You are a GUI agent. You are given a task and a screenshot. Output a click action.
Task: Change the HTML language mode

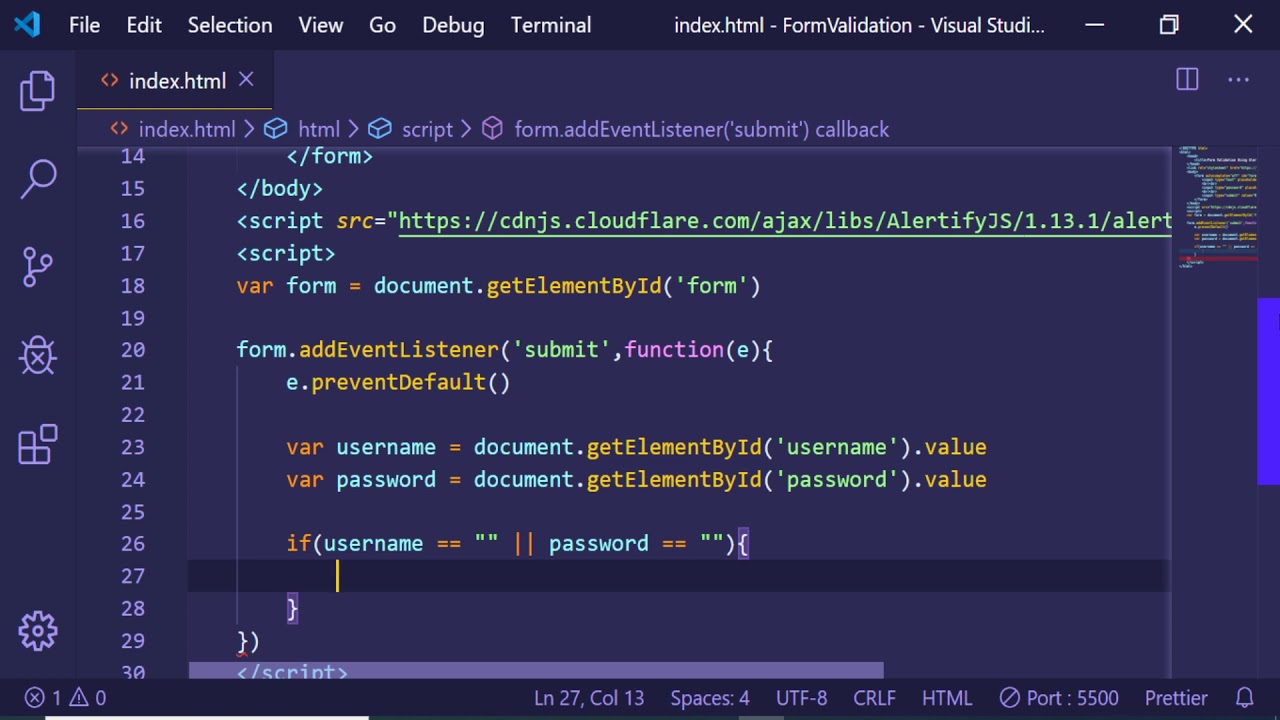(x=946, y=698)
